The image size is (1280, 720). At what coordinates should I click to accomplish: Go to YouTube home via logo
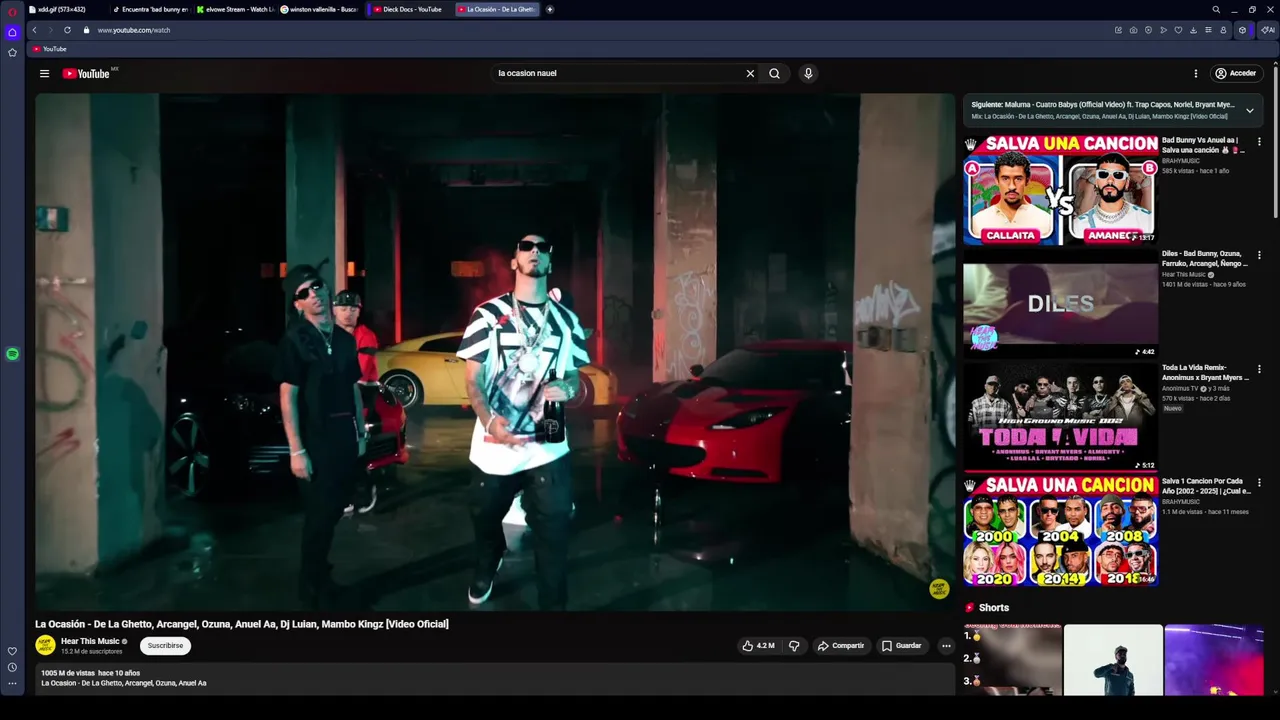click(86, 73)
